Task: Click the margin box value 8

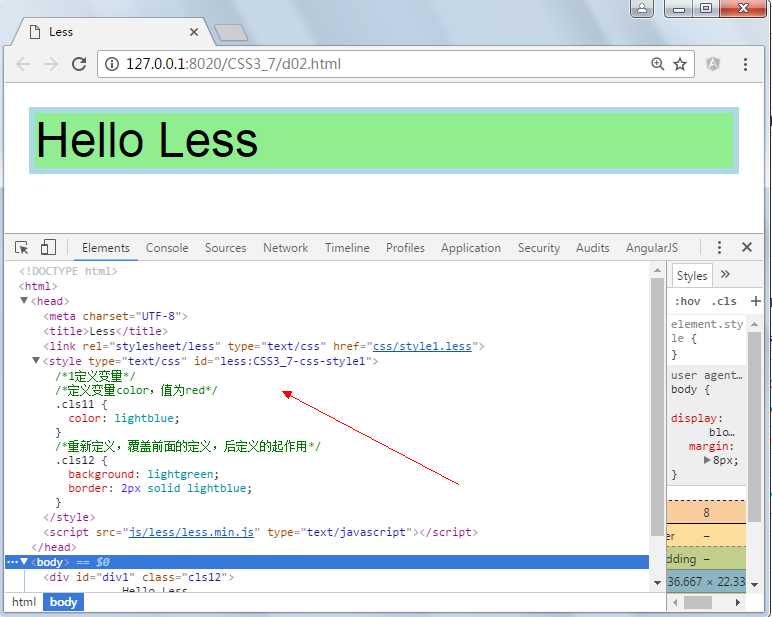Action: [707, 513]
